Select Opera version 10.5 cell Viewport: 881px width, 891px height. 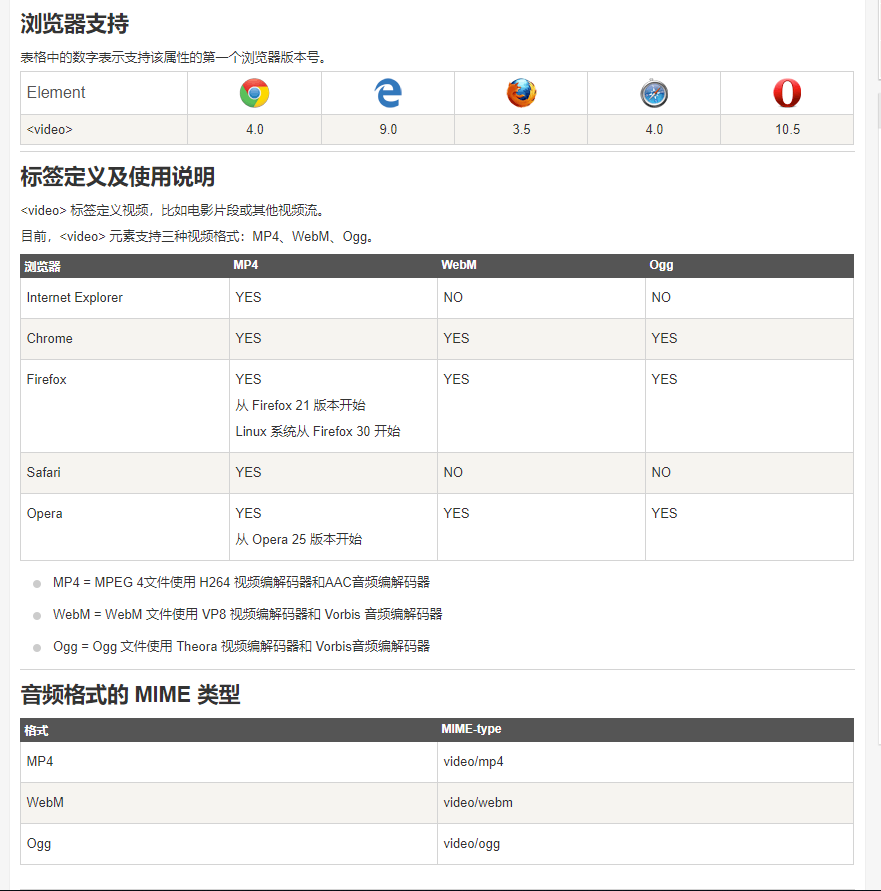pyautogui.click(x=787, y=130)
